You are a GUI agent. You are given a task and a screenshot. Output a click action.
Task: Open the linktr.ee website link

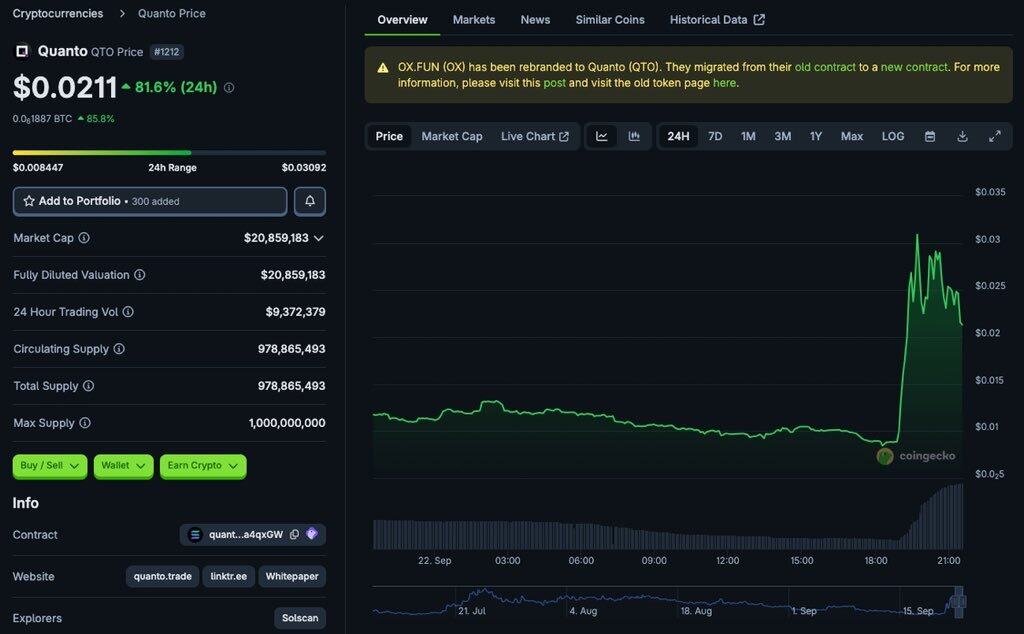click(229, 576)
